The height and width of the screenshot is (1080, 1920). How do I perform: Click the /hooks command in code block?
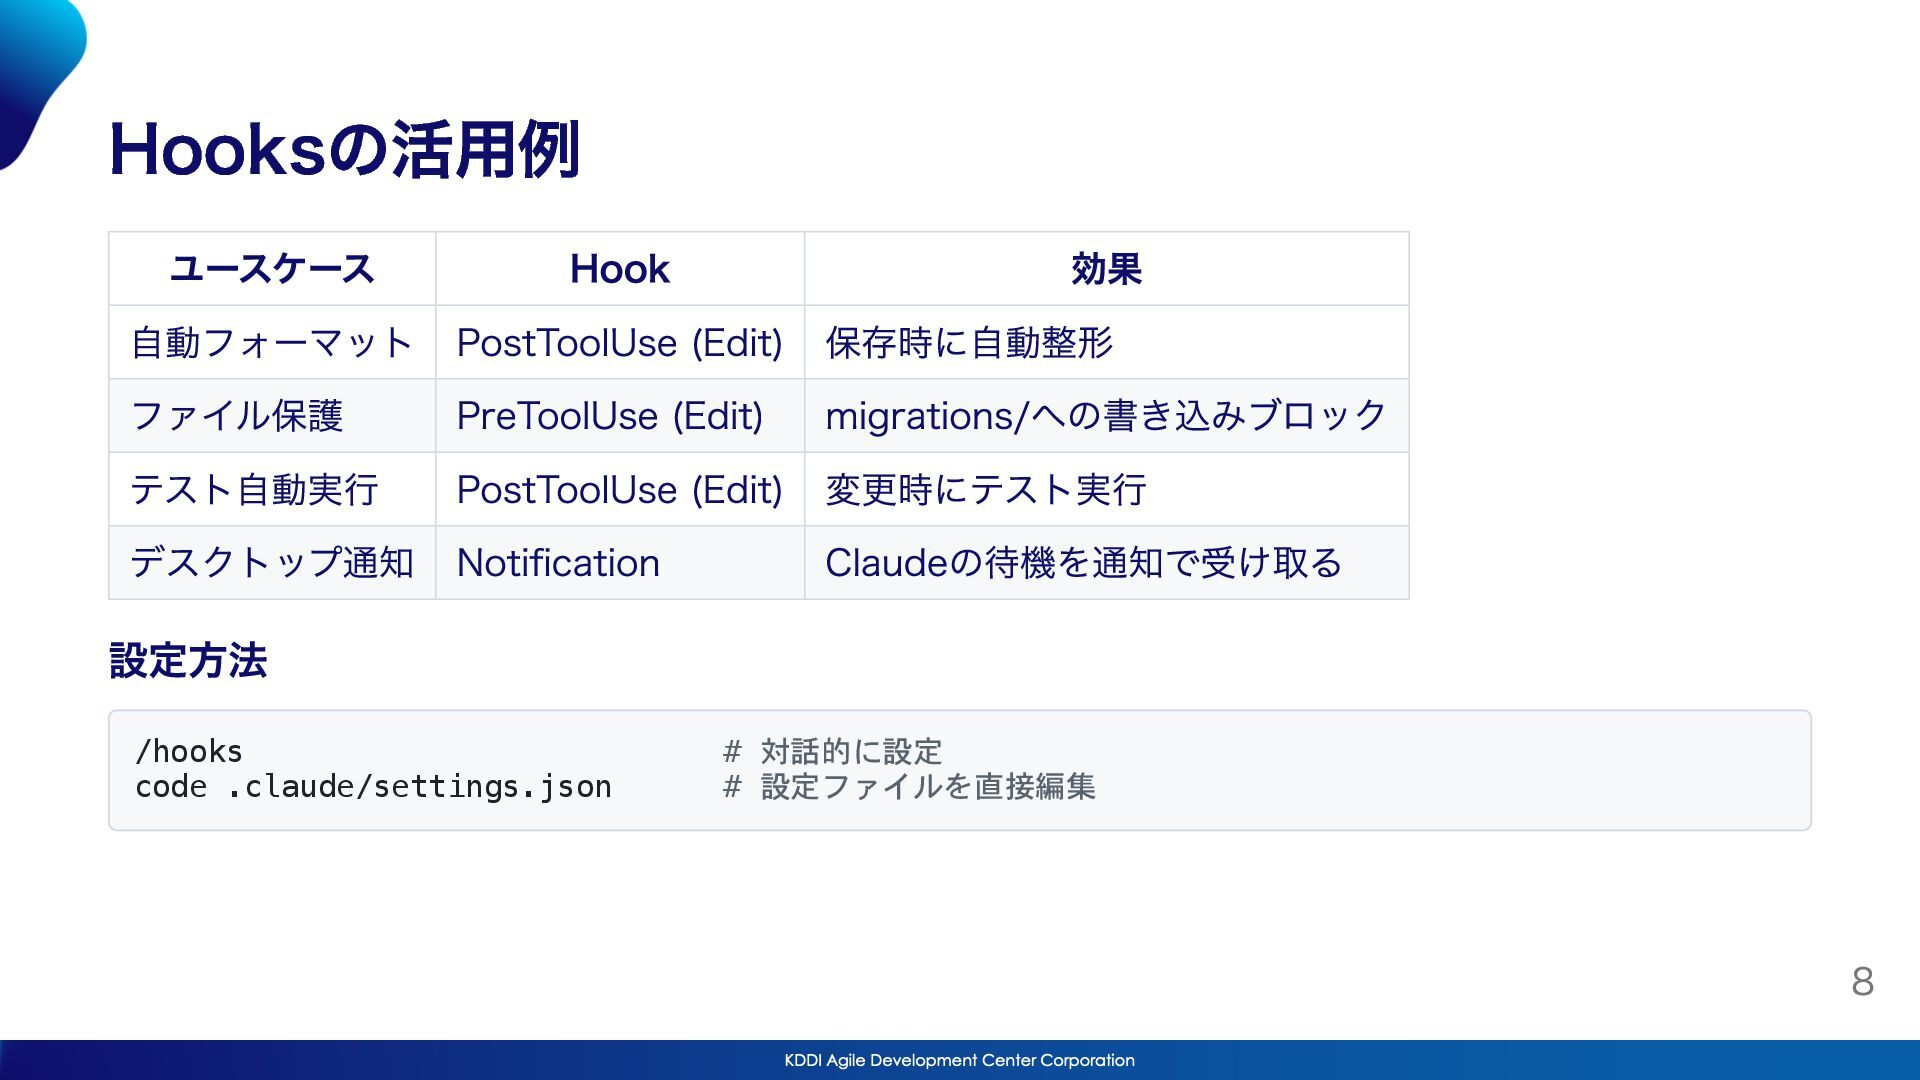[189, 752]
